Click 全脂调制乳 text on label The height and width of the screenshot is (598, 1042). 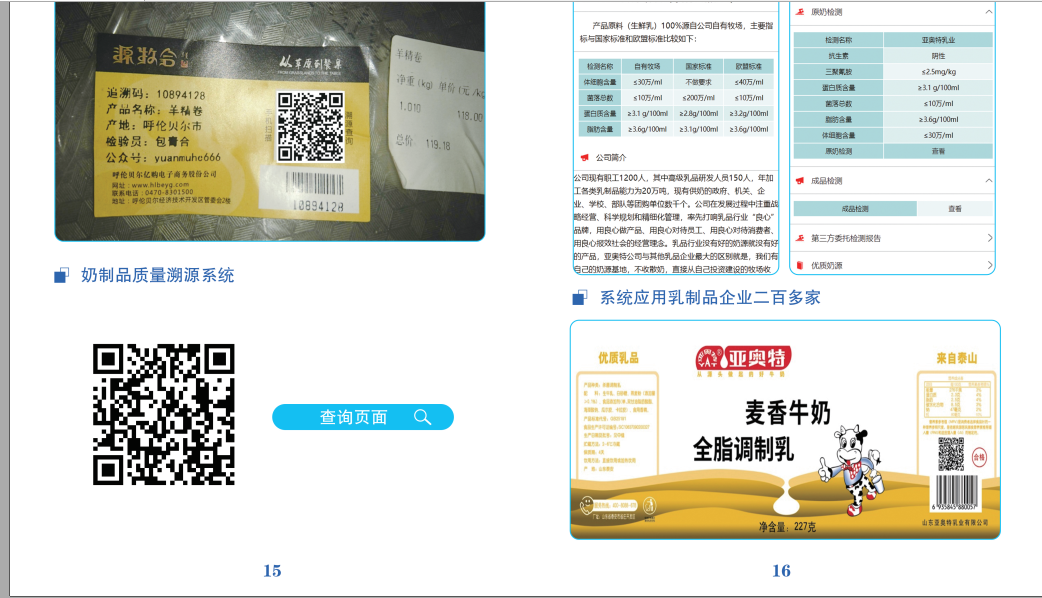(x=744, y=450)
